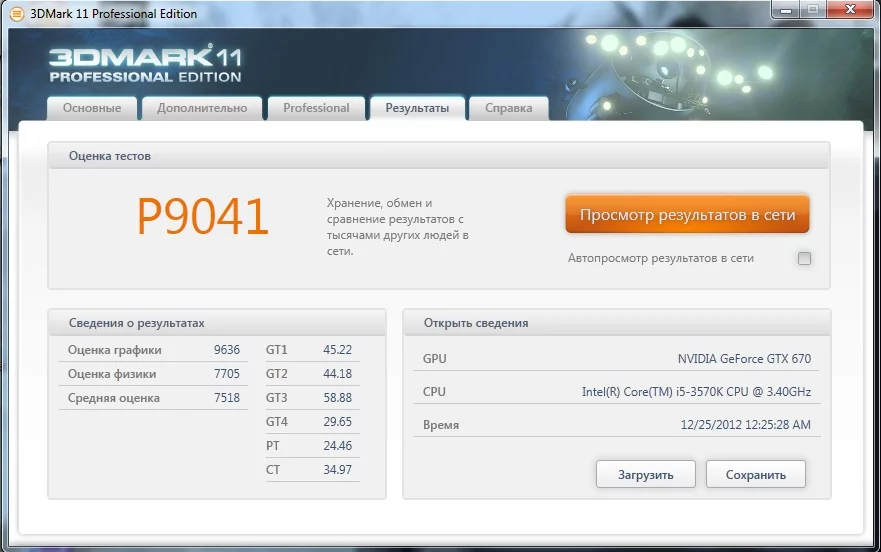Screen dimensions: 881x552
Task: Open the Professional tab
Action: point(316,108)
